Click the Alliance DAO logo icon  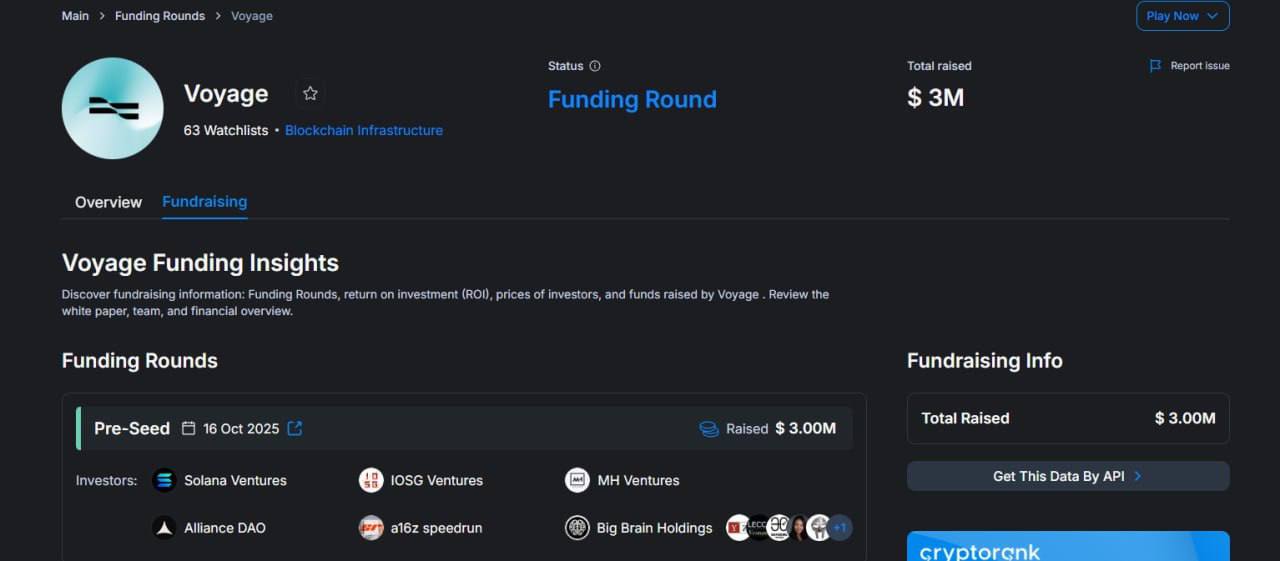164,528
